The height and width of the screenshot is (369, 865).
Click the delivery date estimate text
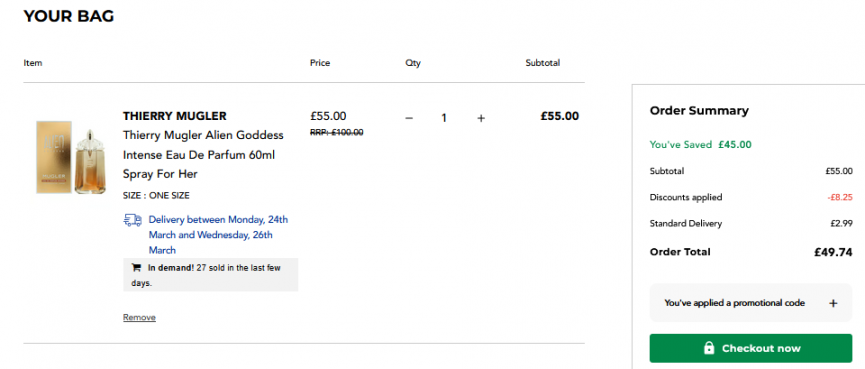point(218,235)
